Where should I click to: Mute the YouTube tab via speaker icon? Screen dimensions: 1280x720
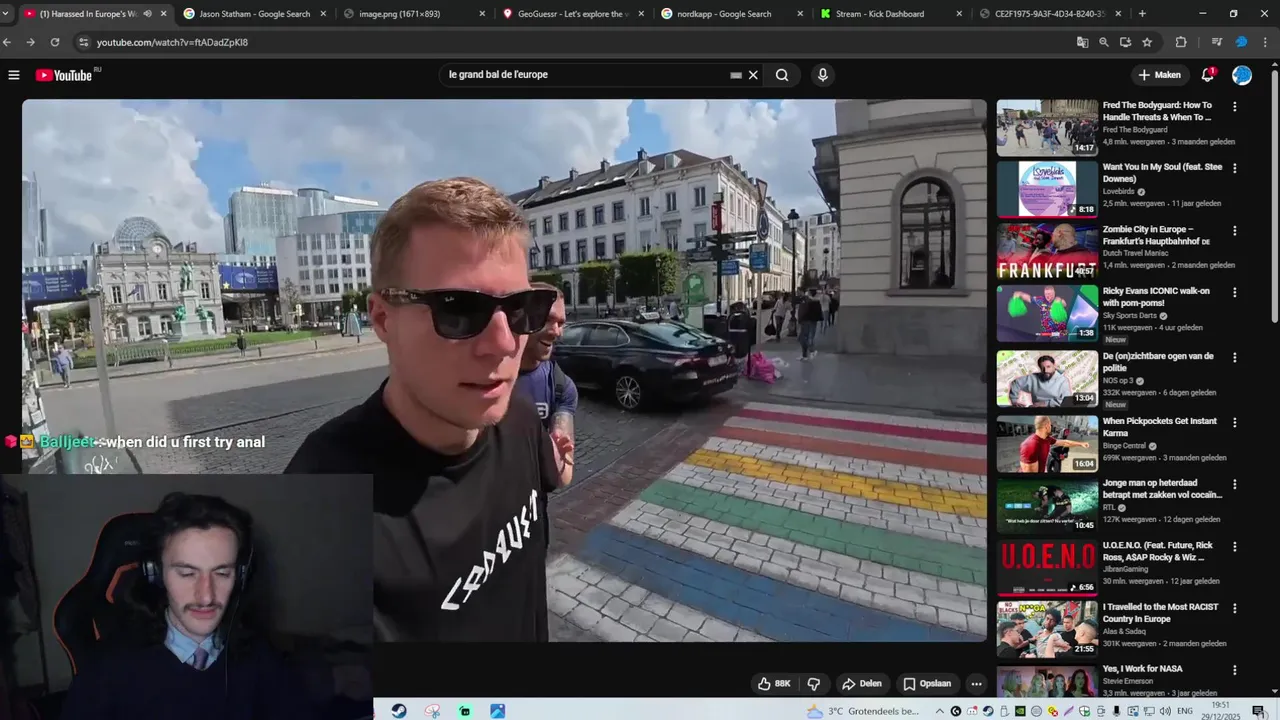148,14
